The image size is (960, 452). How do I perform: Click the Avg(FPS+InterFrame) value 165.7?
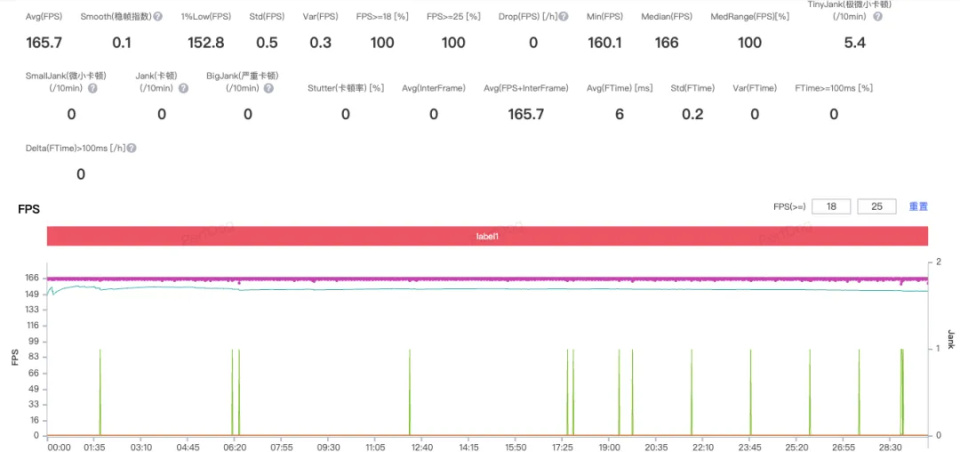point(526,115)
